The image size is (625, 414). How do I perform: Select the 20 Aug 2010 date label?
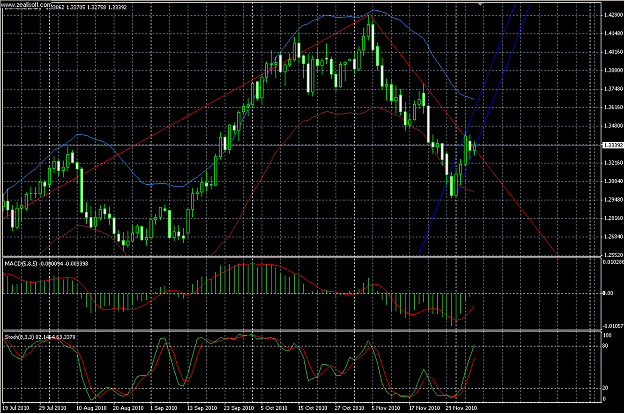pyautogui.click(x=128, y=408)
